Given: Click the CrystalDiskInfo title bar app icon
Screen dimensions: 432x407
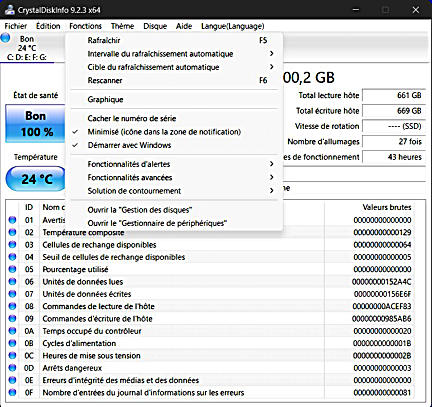Looking at the screenshot, I should (9, 9).
